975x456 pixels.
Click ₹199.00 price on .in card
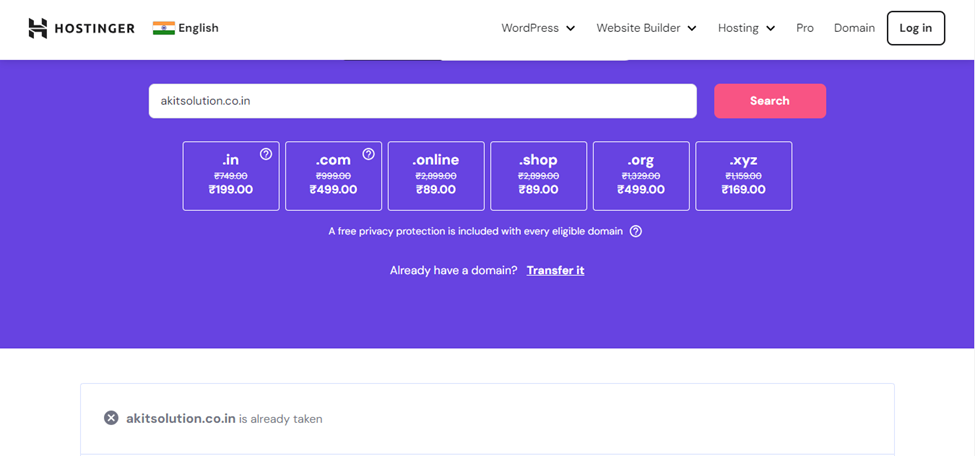pos(231,190)
